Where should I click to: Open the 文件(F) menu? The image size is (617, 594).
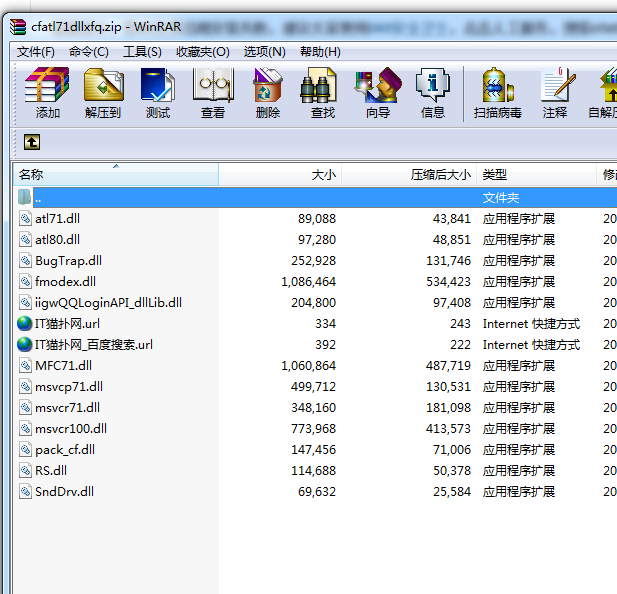coord(35,52)
